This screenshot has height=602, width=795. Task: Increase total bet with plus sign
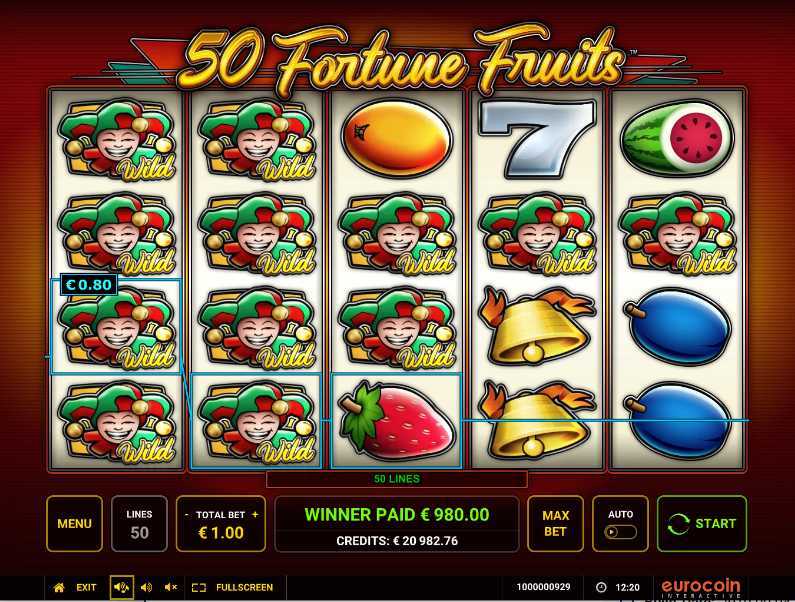click(255, 514)
